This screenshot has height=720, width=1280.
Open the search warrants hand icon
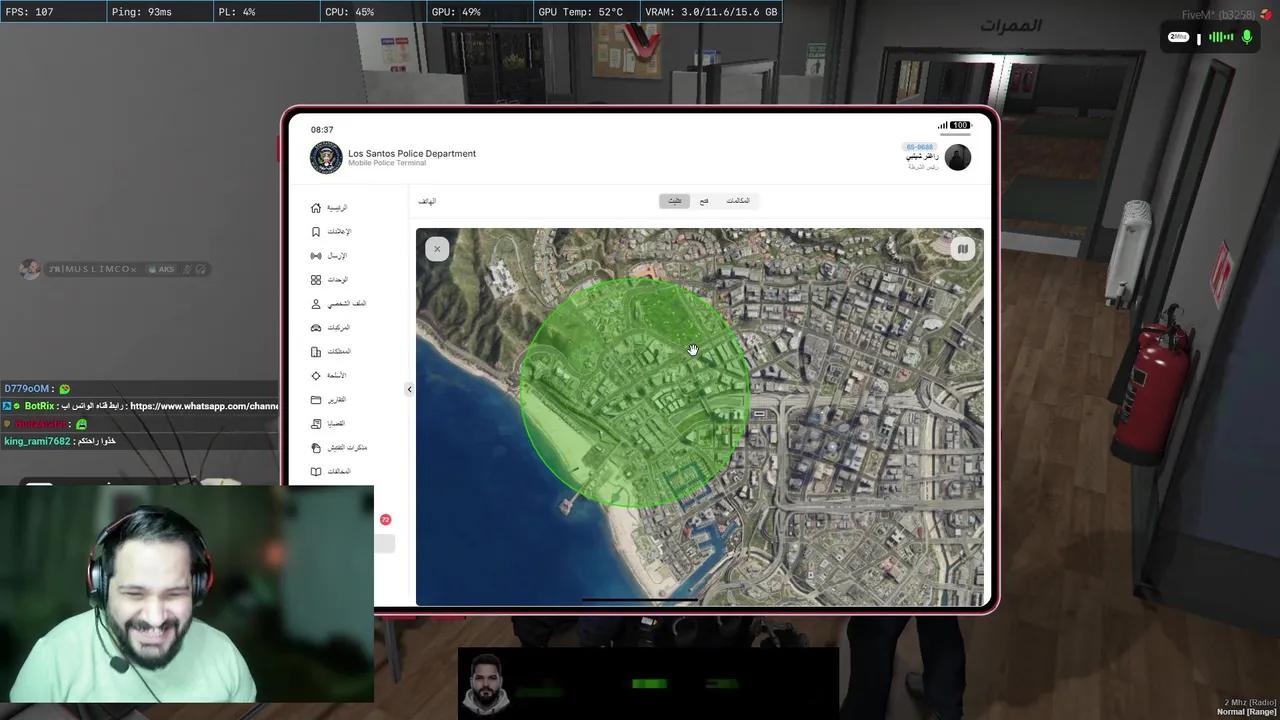coord(316,448)
